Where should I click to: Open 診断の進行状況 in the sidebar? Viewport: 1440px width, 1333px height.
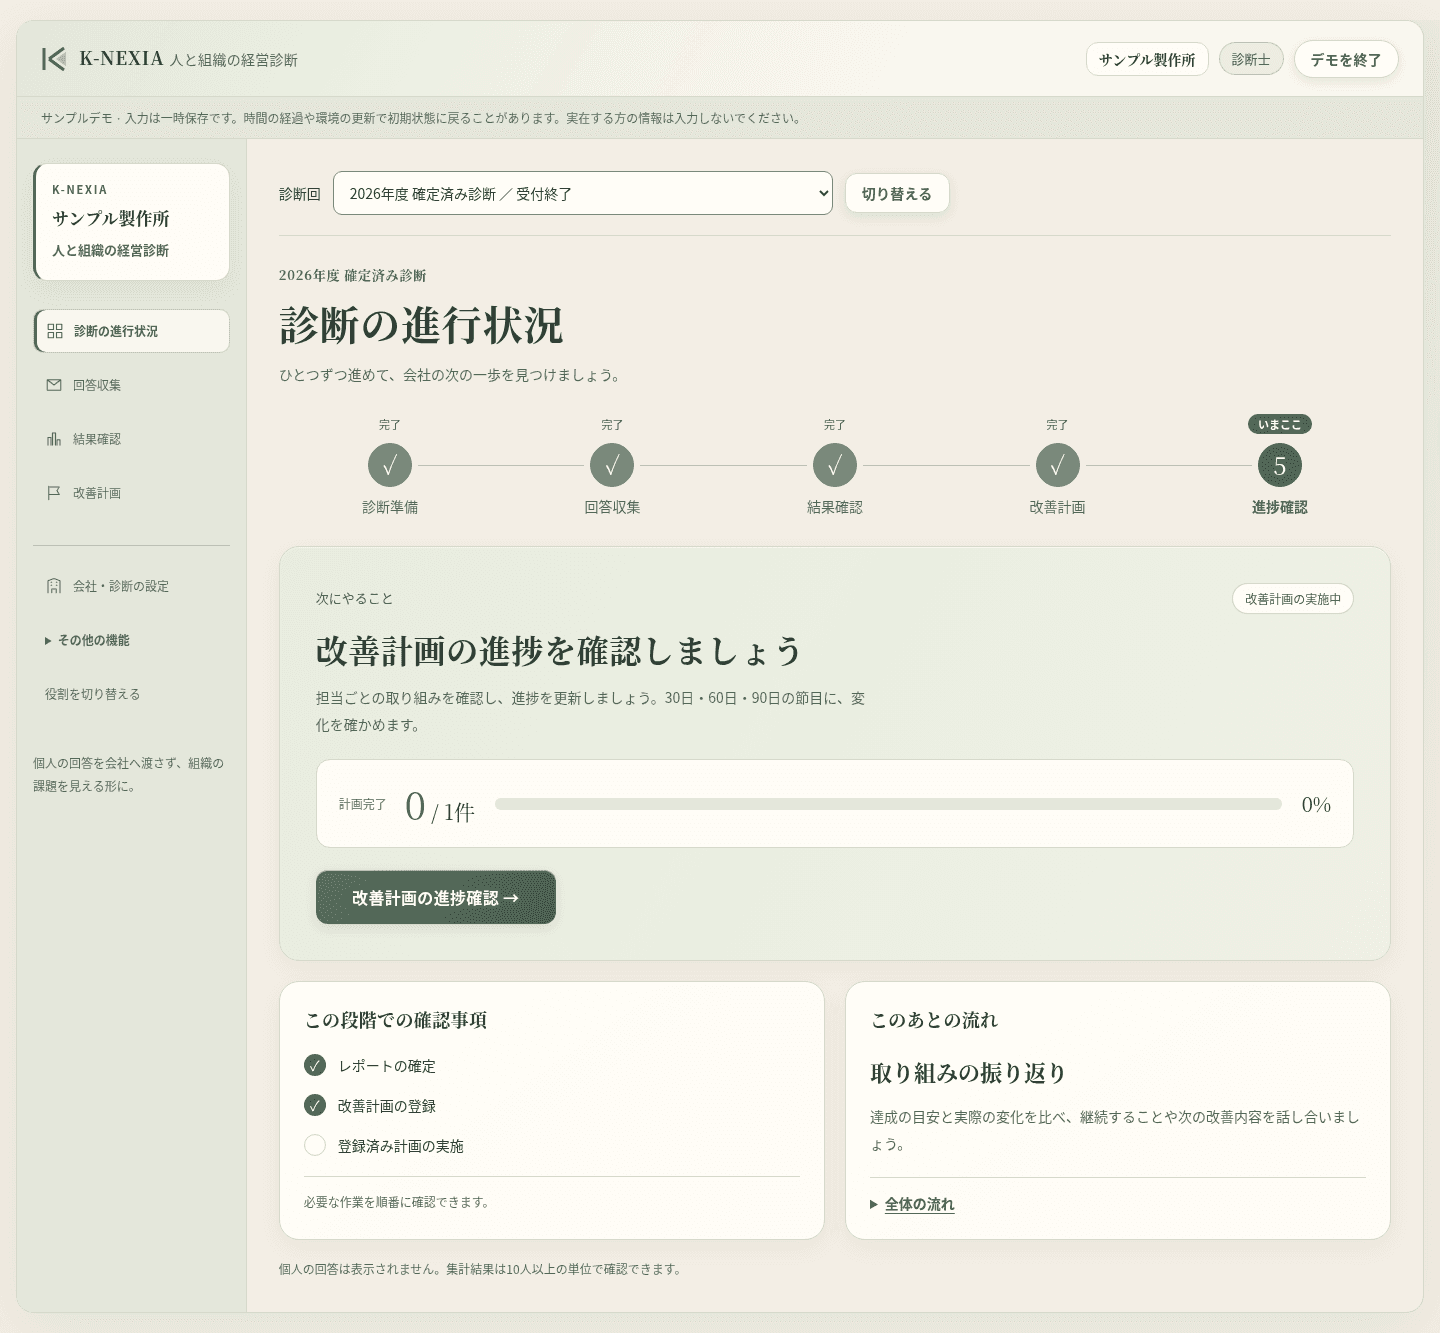click(132, 331)
